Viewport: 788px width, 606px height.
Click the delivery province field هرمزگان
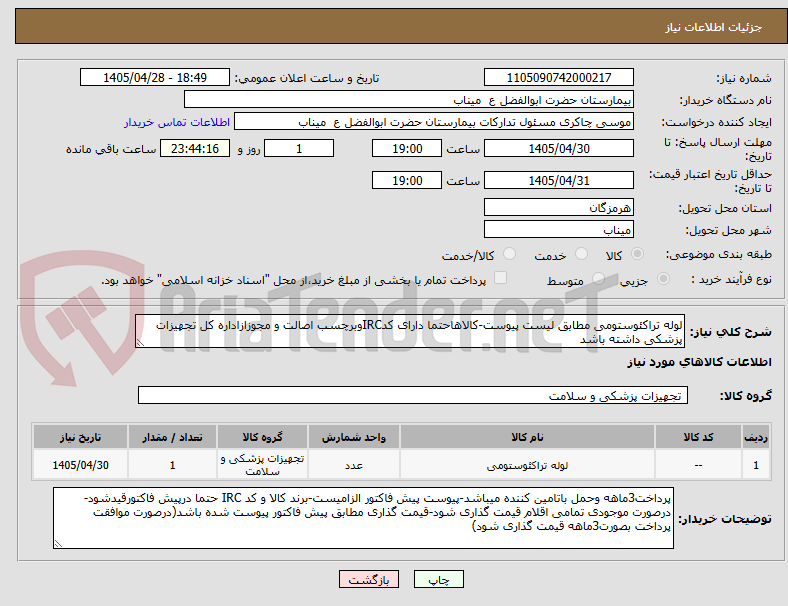click(x=559, y=207)
